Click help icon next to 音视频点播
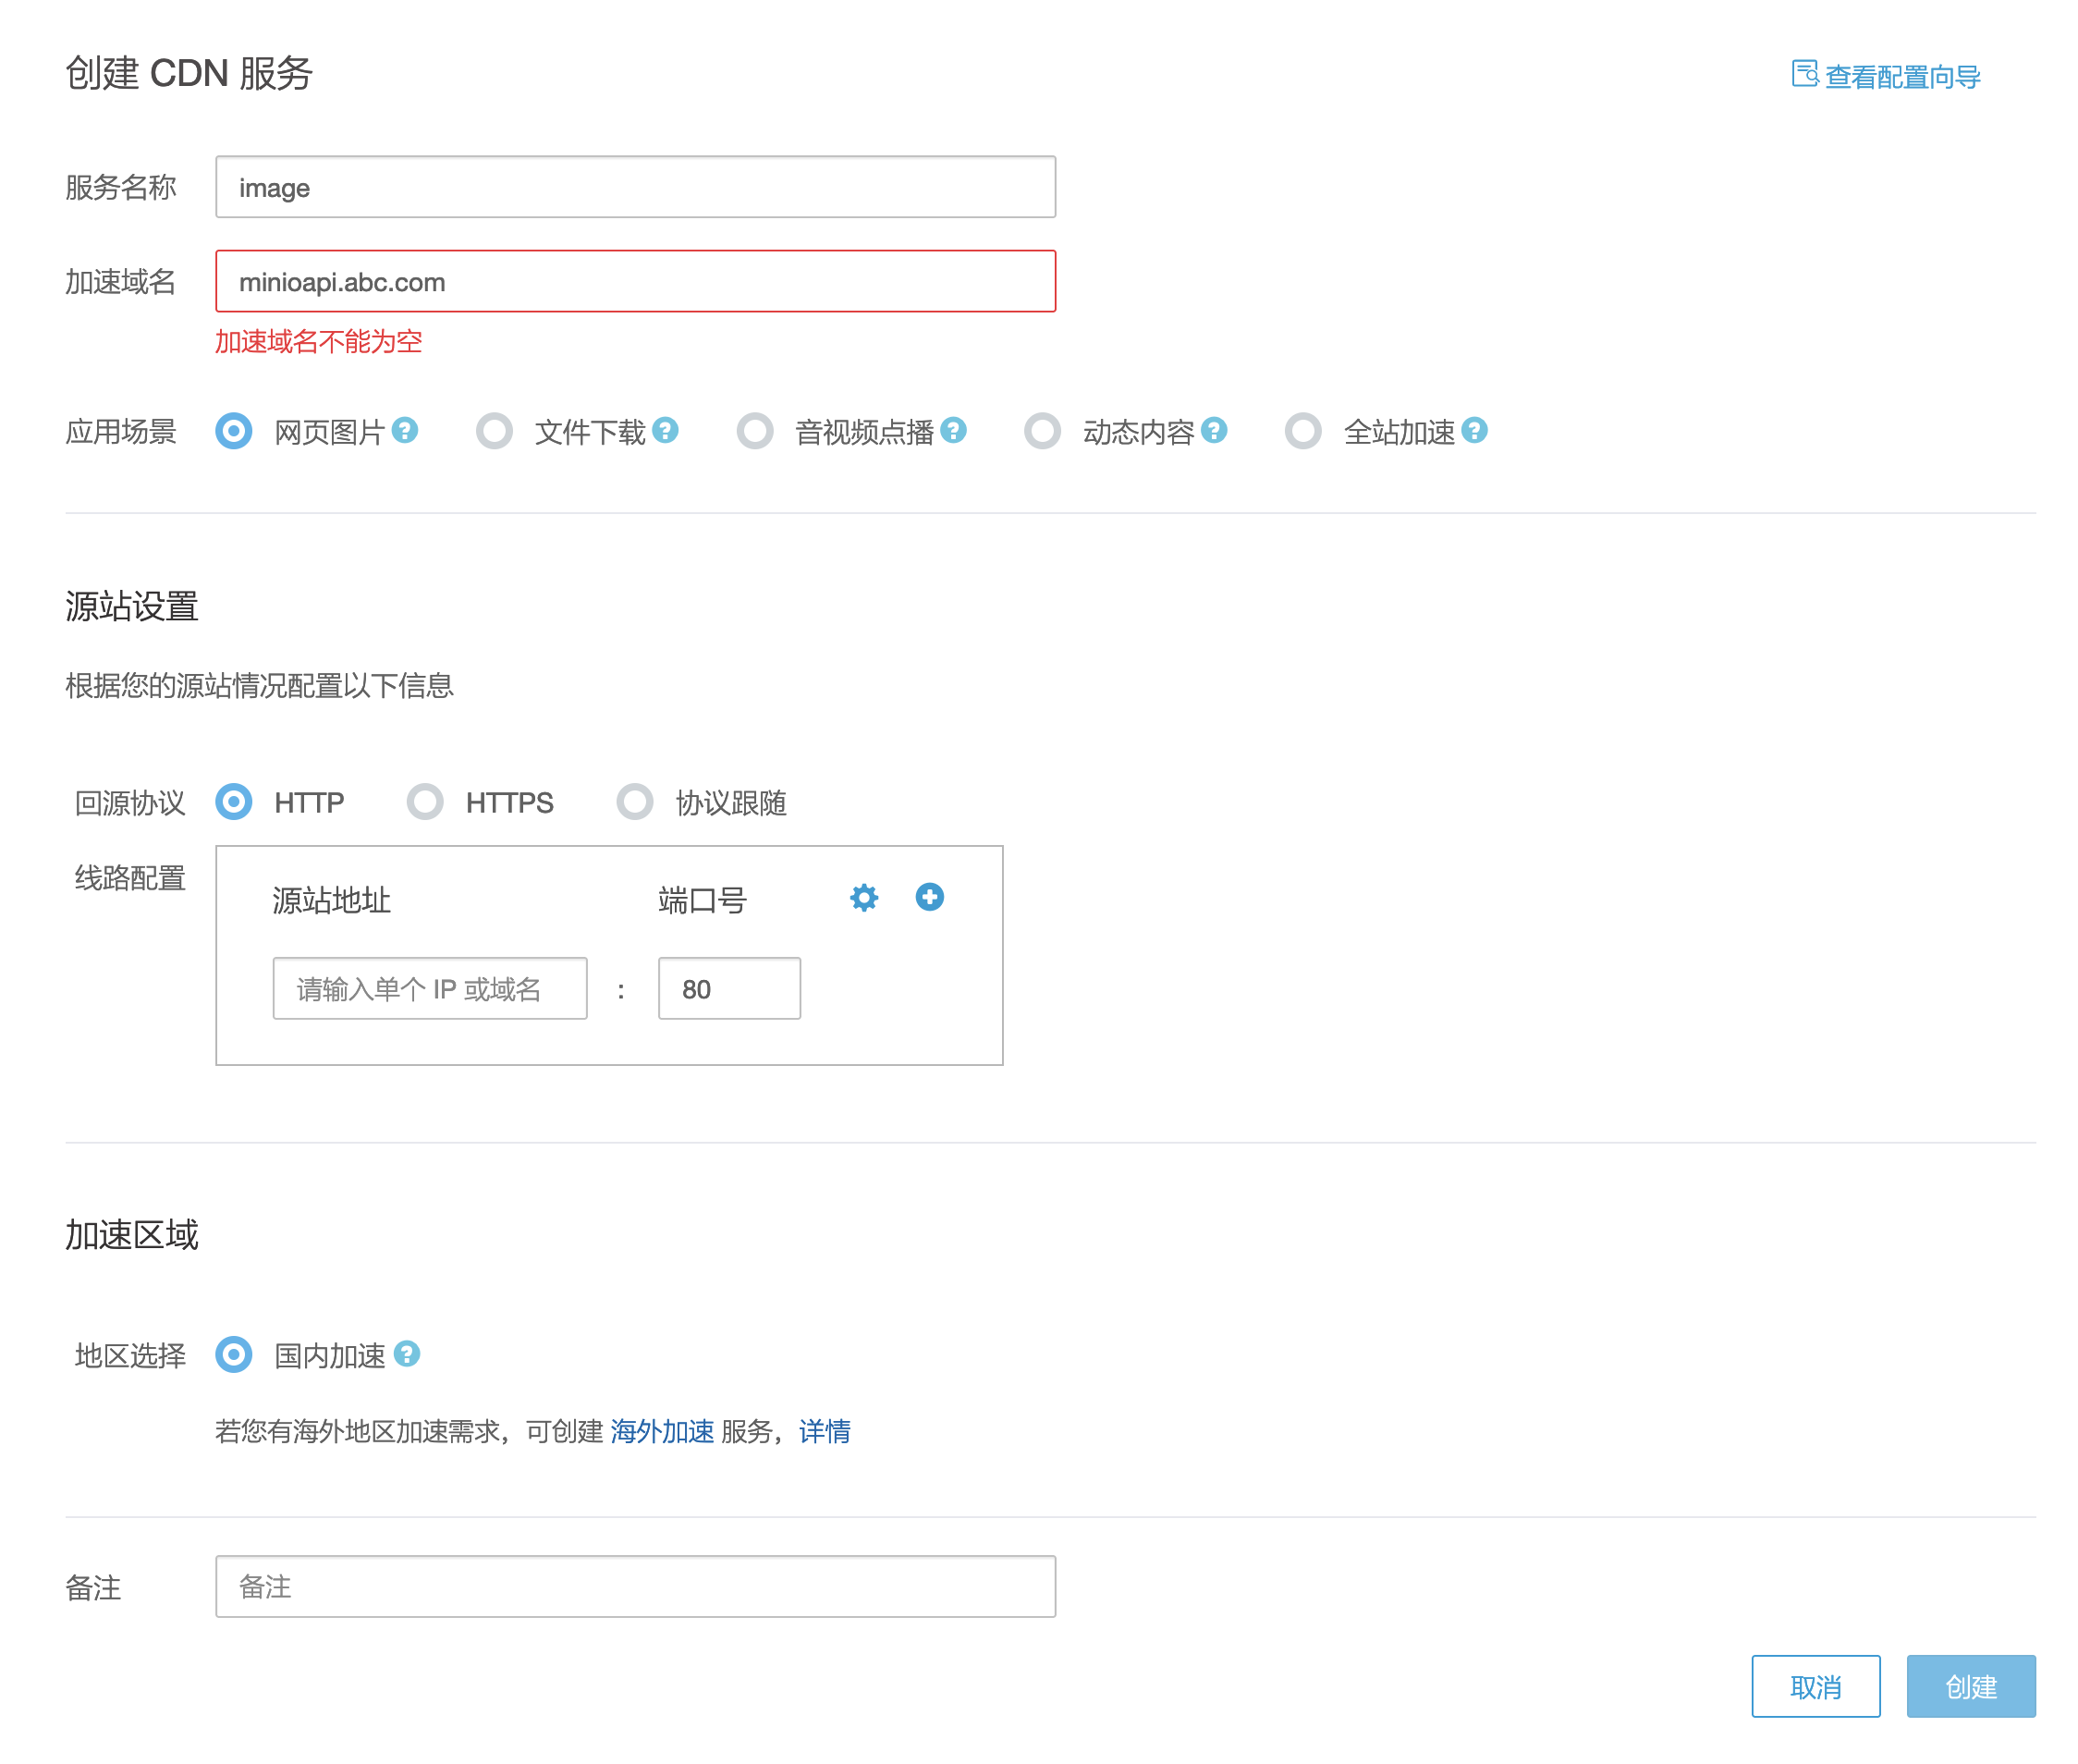 coord(953,430)
